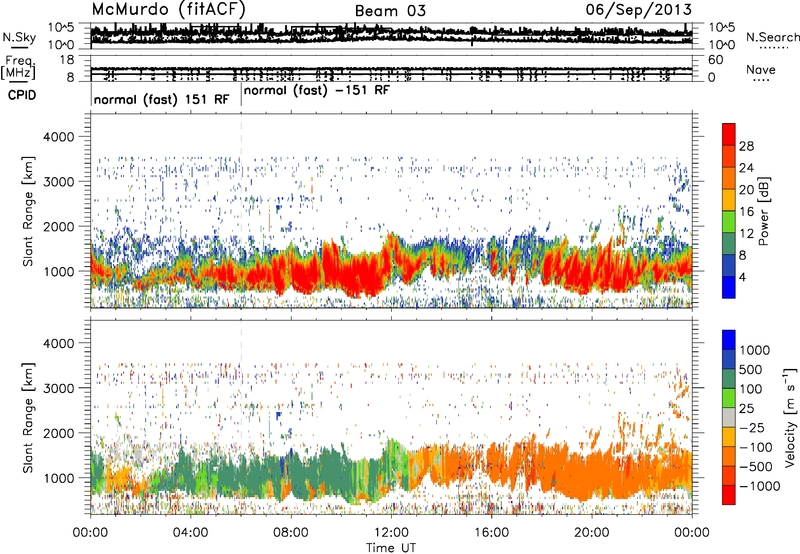Click the '4000' tick in power panel
The image size is (800, 554).
[x=59, y=137]
